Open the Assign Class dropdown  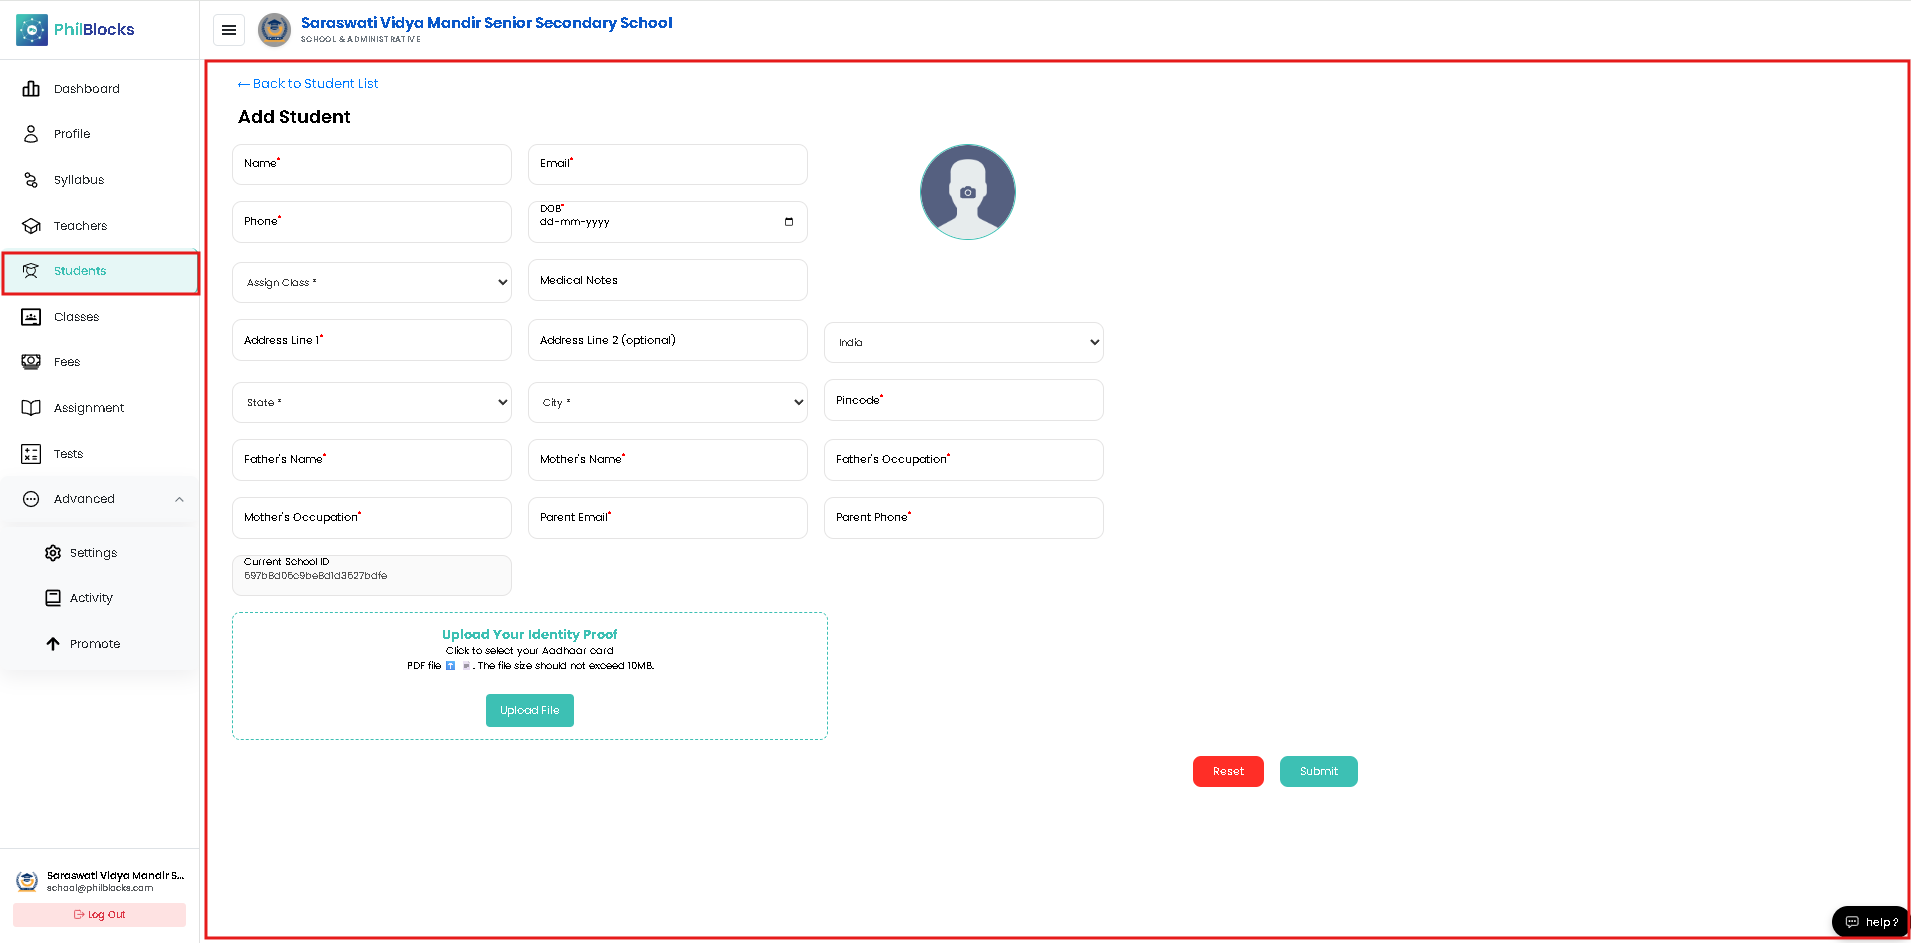(372, 283)
